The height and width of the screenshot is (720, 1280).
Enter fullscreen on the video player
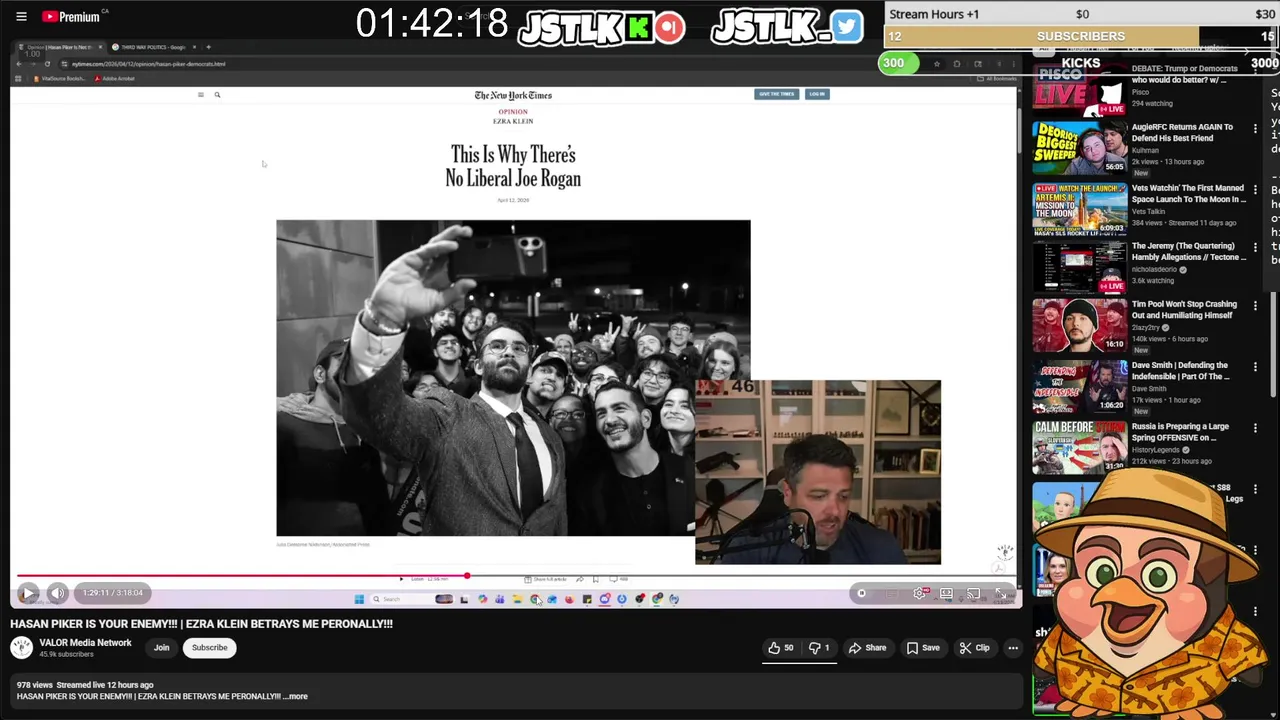1000,594
